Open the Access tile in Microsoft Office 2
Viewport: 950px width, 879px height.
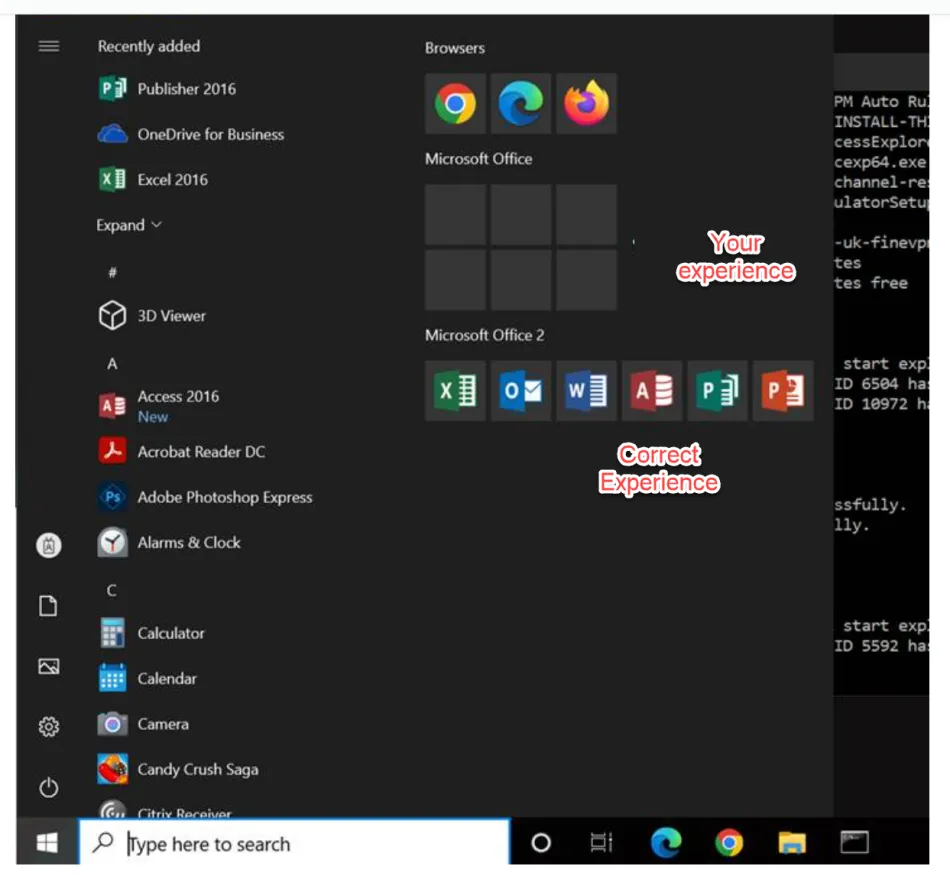[x=652, y=391]
